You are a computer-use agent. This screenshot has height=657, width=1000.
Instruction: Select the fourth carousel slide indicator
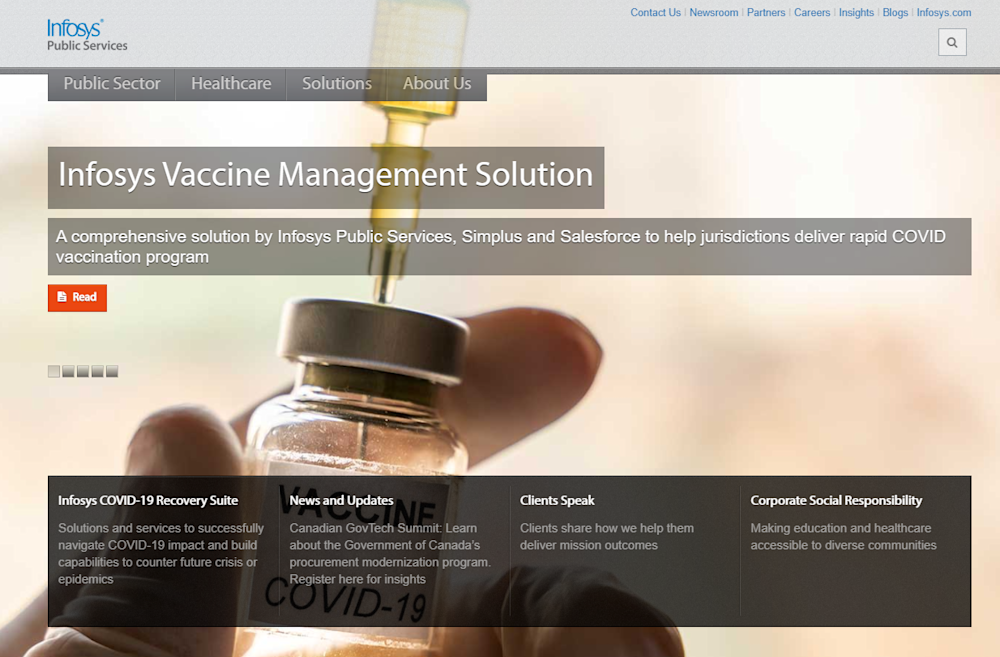point(98,371)
